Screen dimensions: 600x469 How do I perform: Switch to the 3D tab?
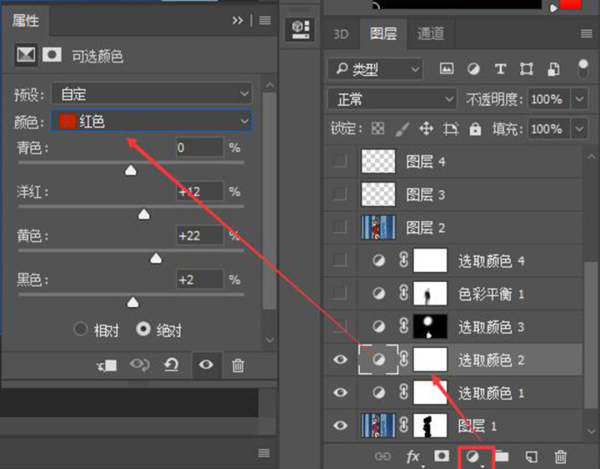coord(341,34)
